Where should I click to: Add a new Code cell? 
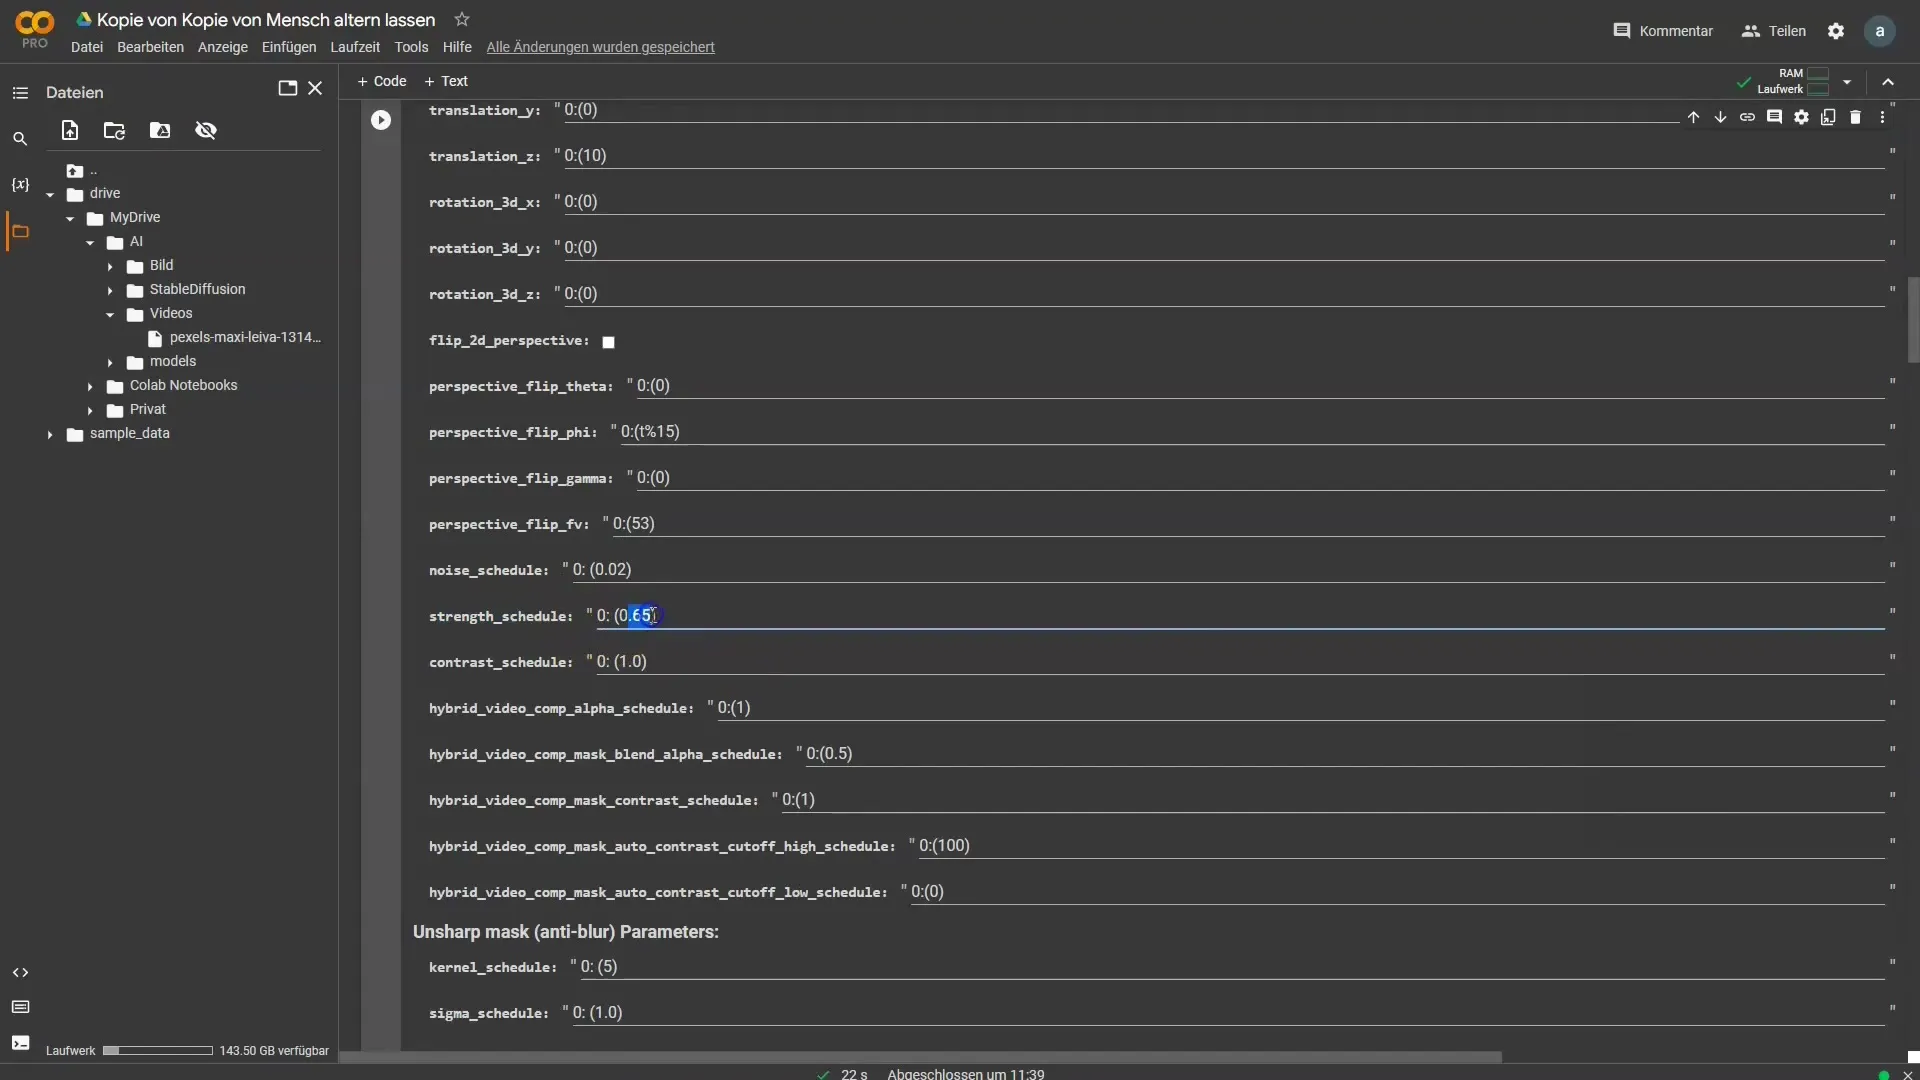382,81
